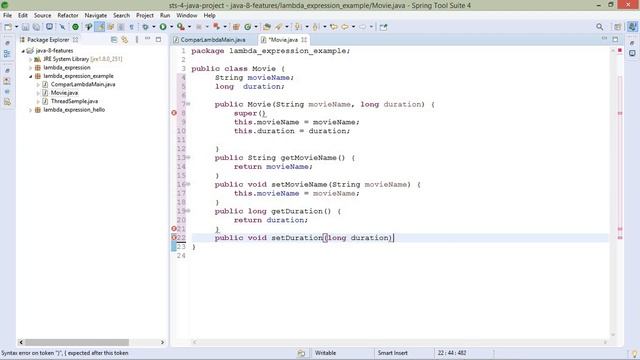The width and height of the screenshot is (640, 360).
Task: Click the Pin Editor icon at toolbar end
Action: tap(383, 27)
